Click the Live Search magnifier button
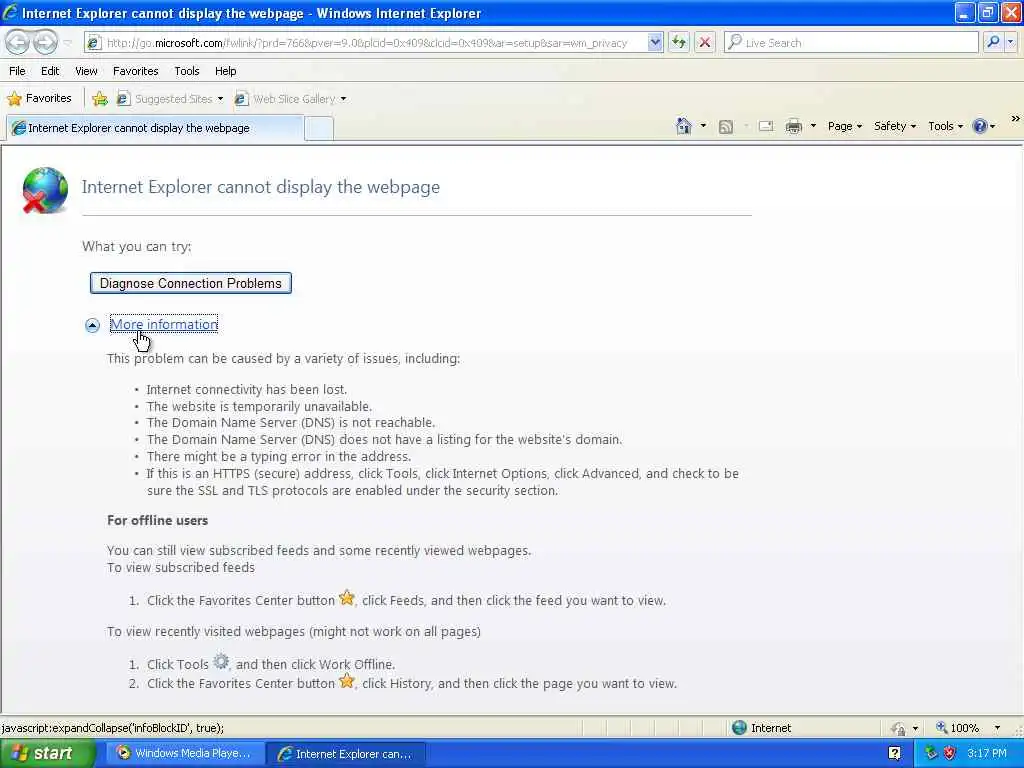Image resolution: width=1024 pixels, height=768 pixels. tap(993, 42)
